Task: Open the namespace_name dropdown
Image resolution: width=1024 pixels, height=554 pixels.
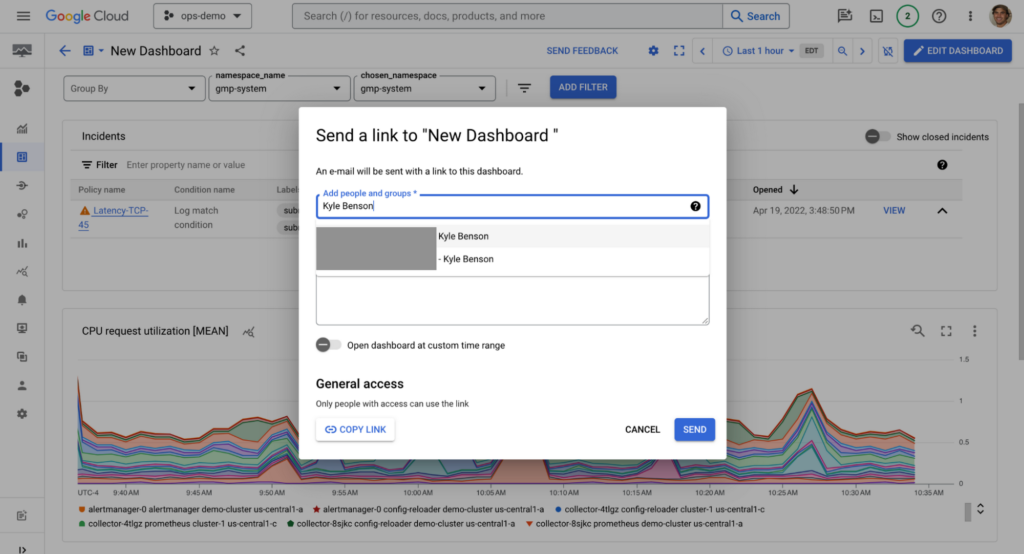Action: coord(279,88)
